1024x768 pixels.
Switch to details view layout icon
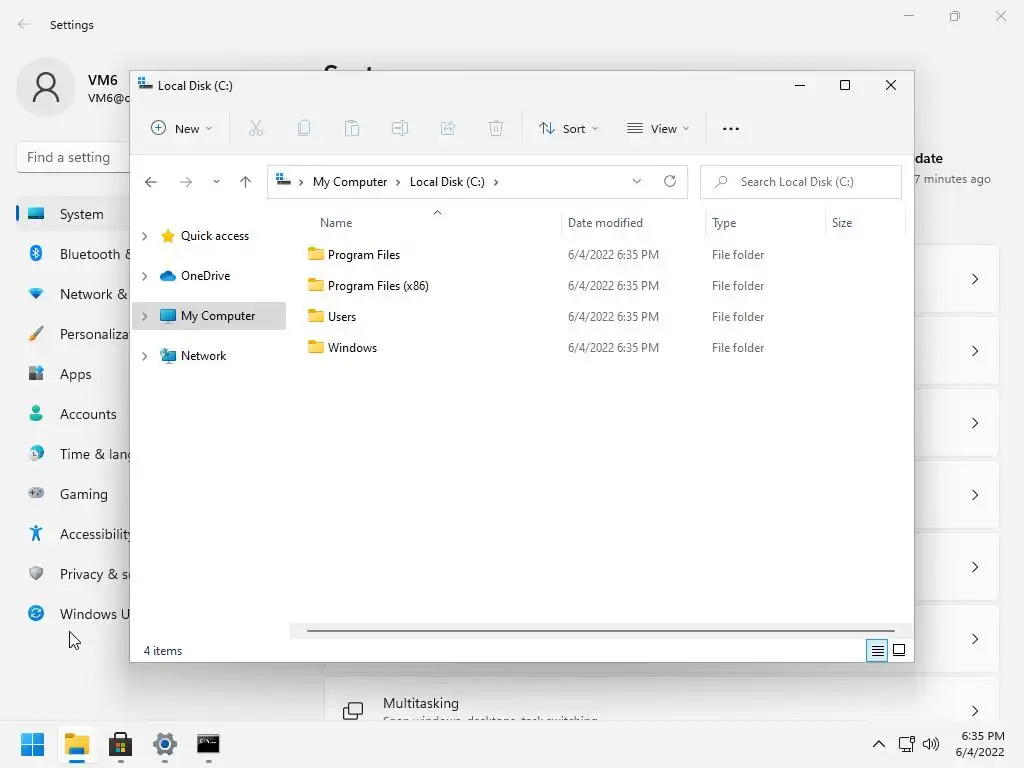click(x=877, y=650)
